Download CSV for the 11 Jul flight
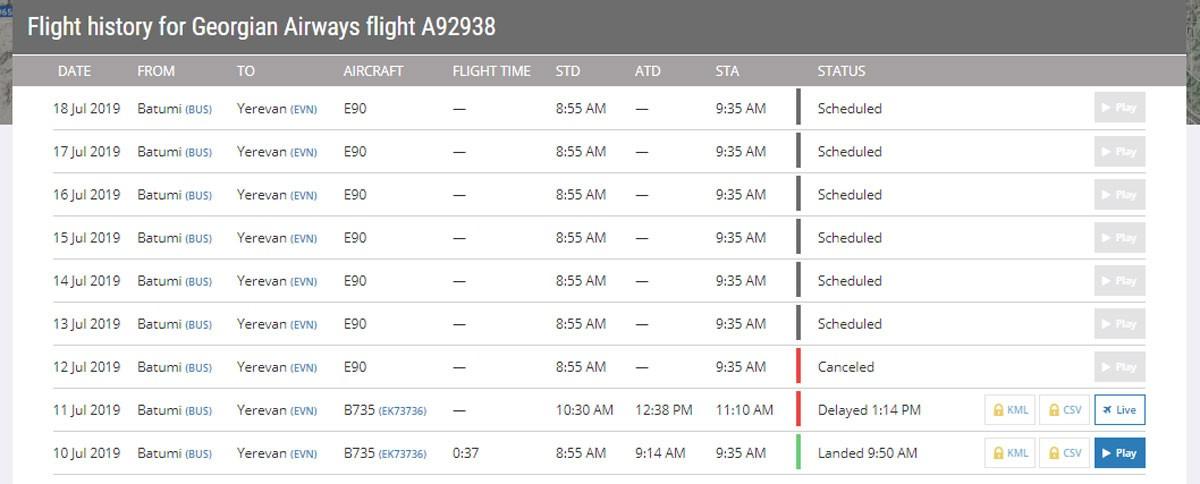The image size is (1200, 484). tap(1064, 410)
